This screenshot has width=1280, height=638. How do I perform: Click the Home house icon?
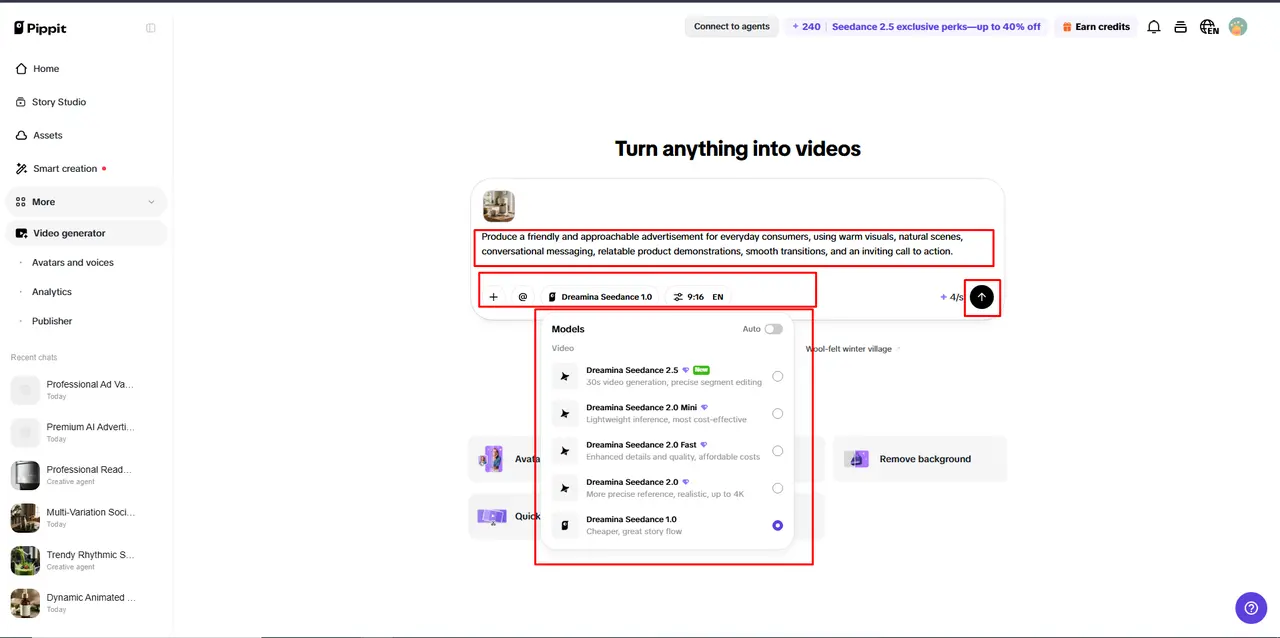[x=21, y=69]
